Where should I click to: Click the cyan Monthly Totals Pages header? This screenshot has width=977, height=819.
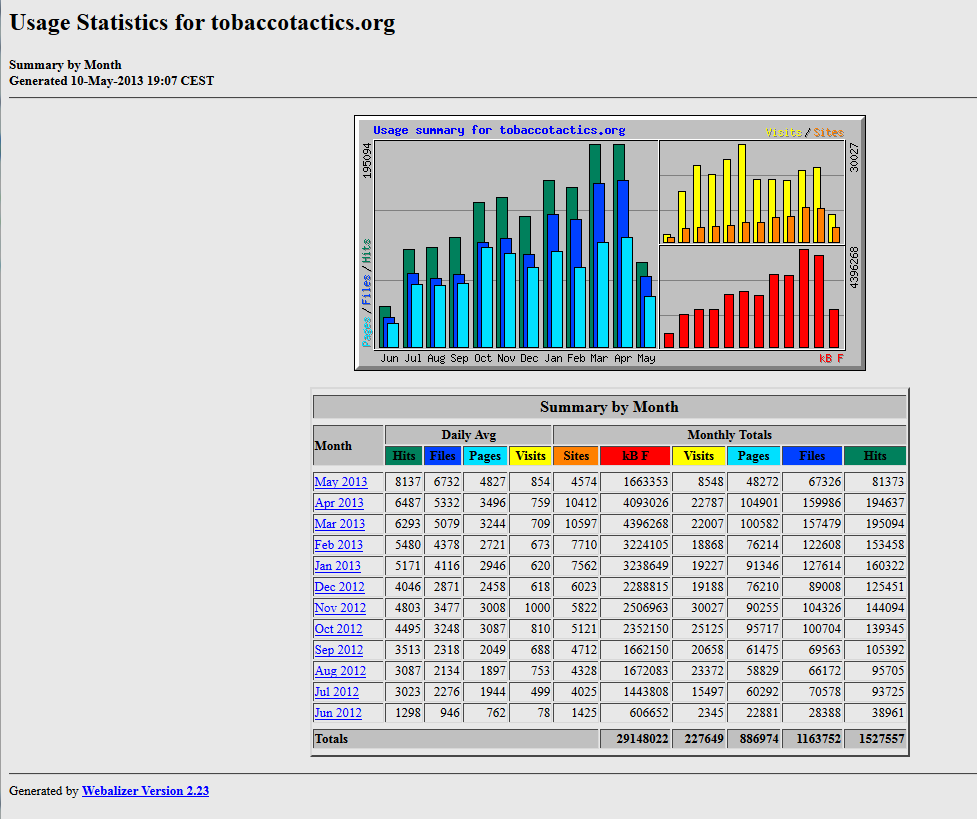pos(753,456)
